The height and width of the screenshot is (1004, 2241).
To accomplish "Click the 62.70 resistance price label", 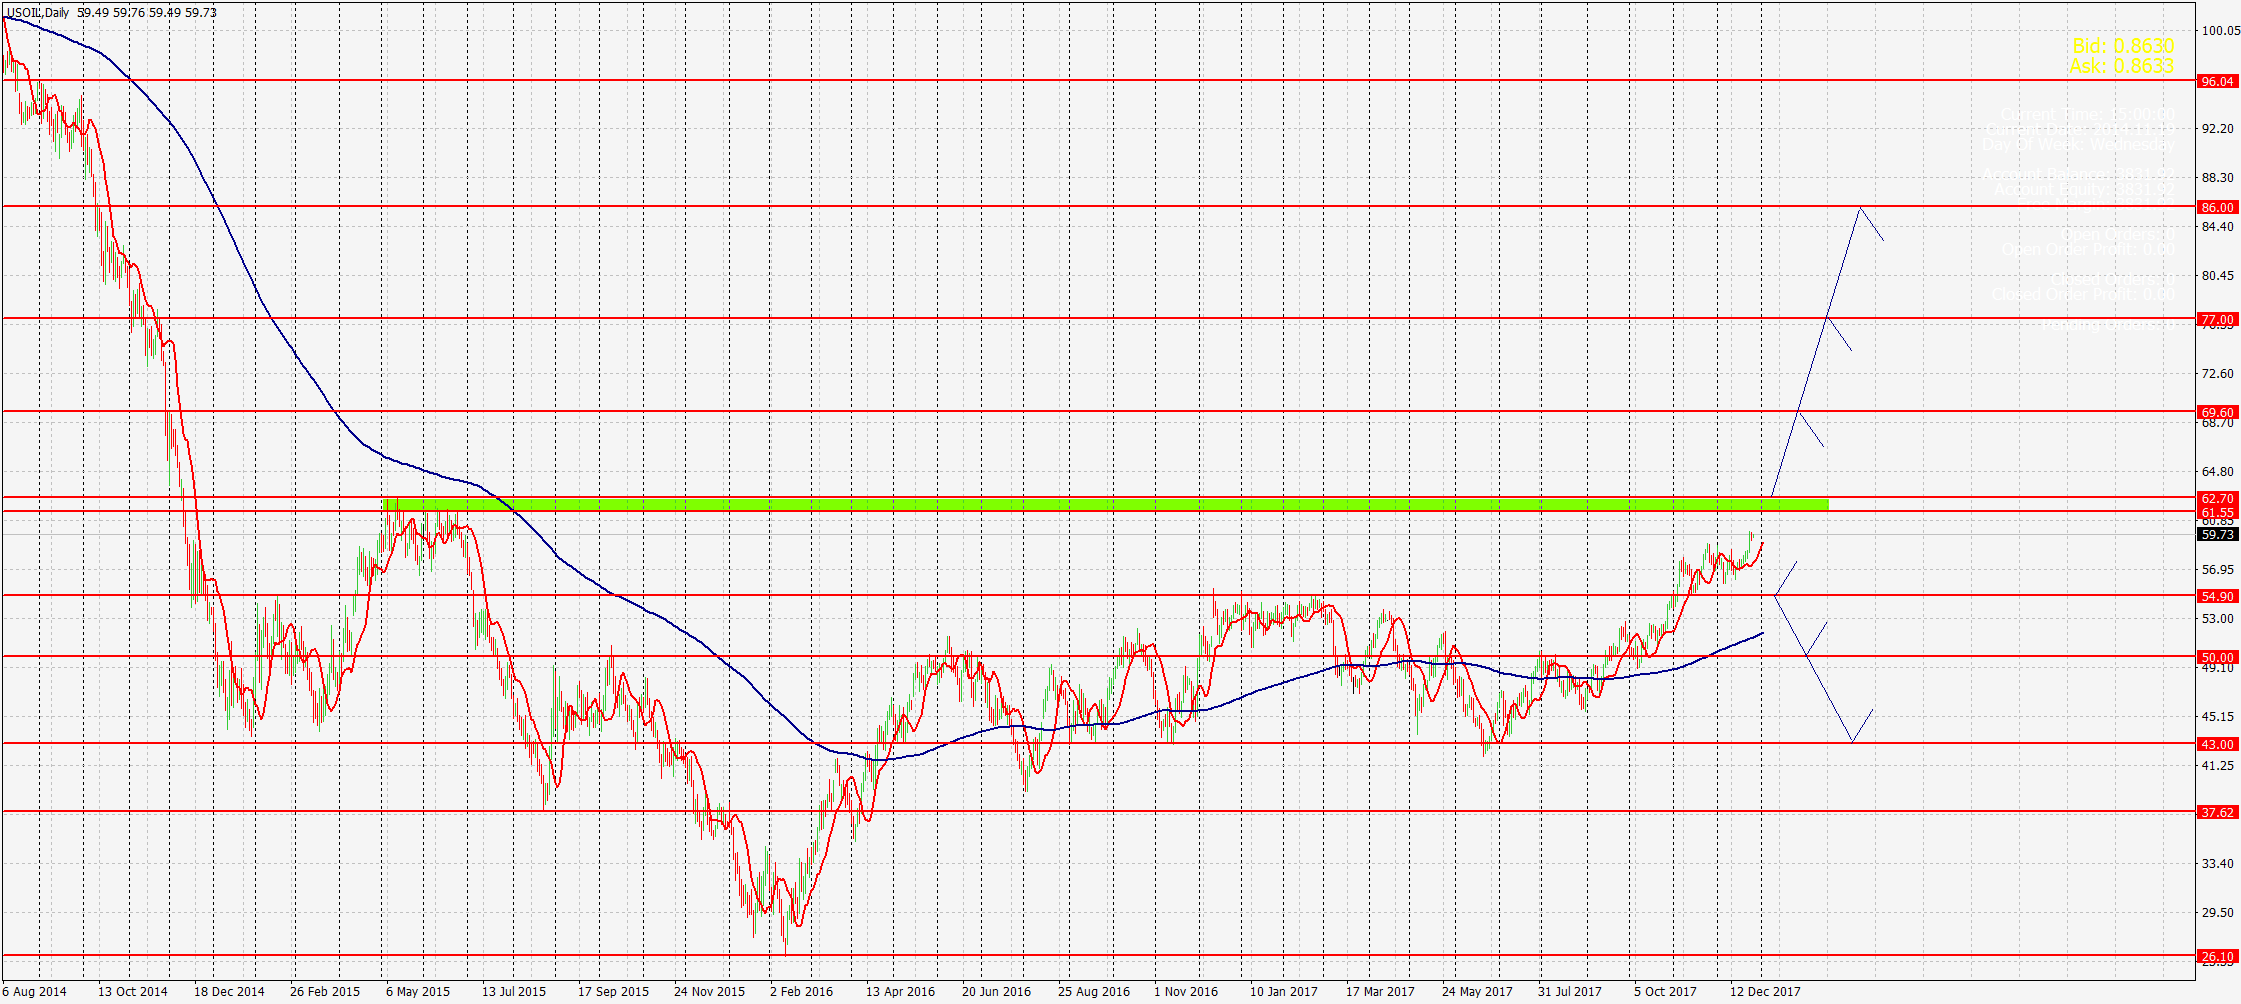I will point(2216,498).
